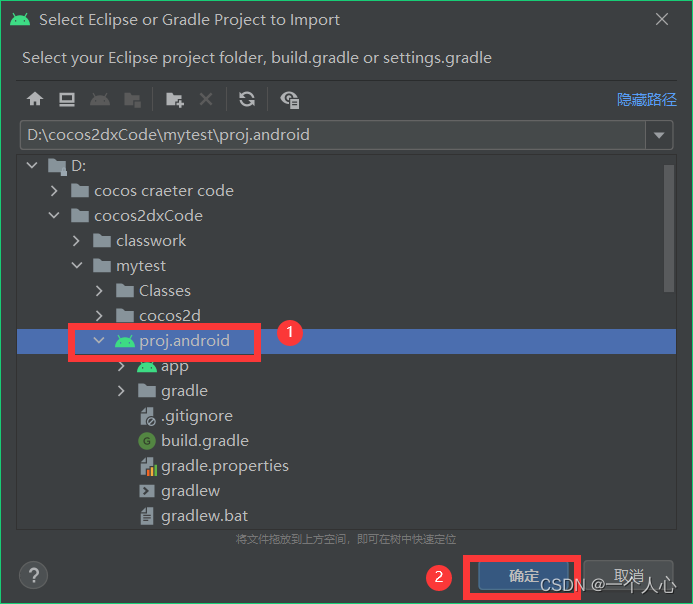Viewport: 693px width, 604px height.
Task: Collapse the D: drive node
Action: 32,166
